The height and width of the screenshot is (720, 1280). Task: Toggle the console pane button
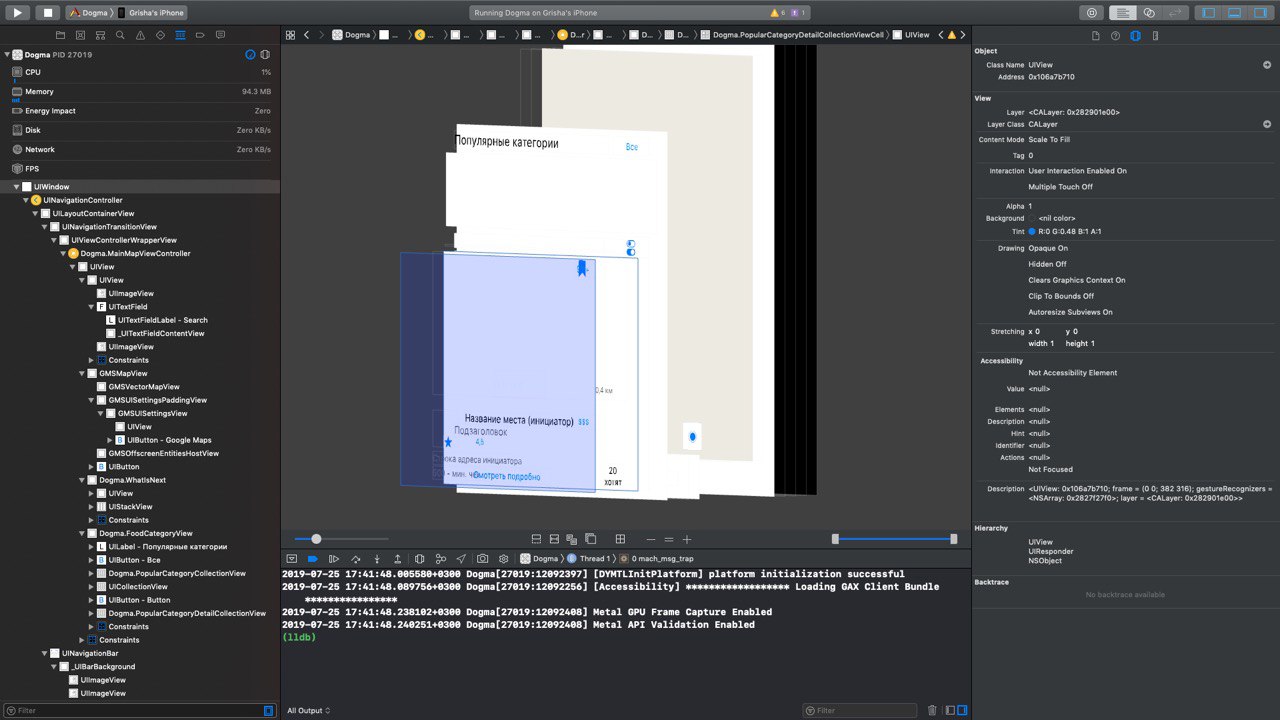963,710
